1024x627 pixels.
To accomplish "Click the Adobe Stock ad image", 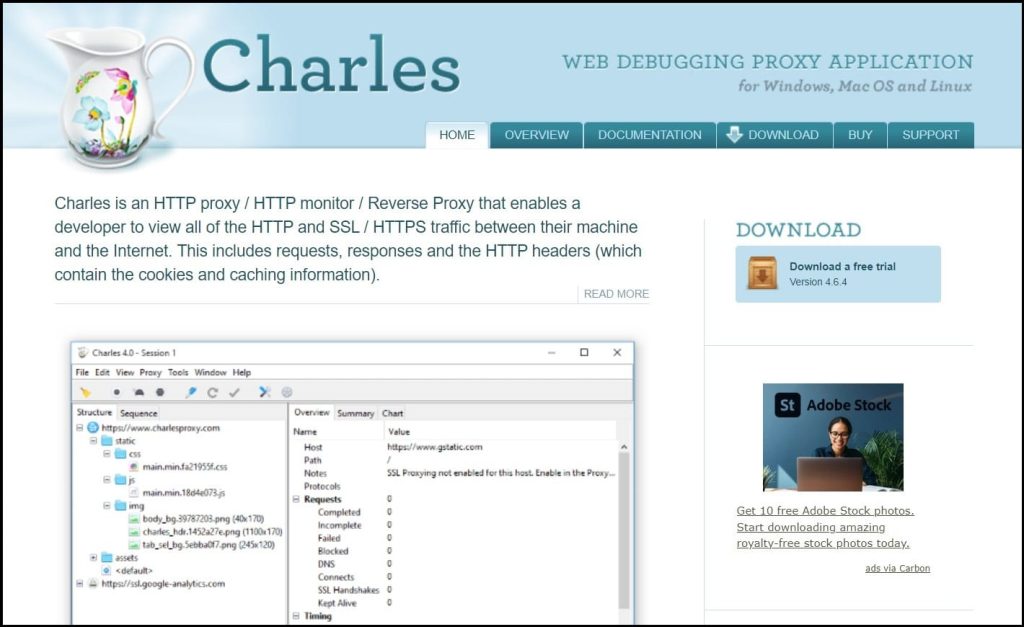I will (x=833, y=437).
